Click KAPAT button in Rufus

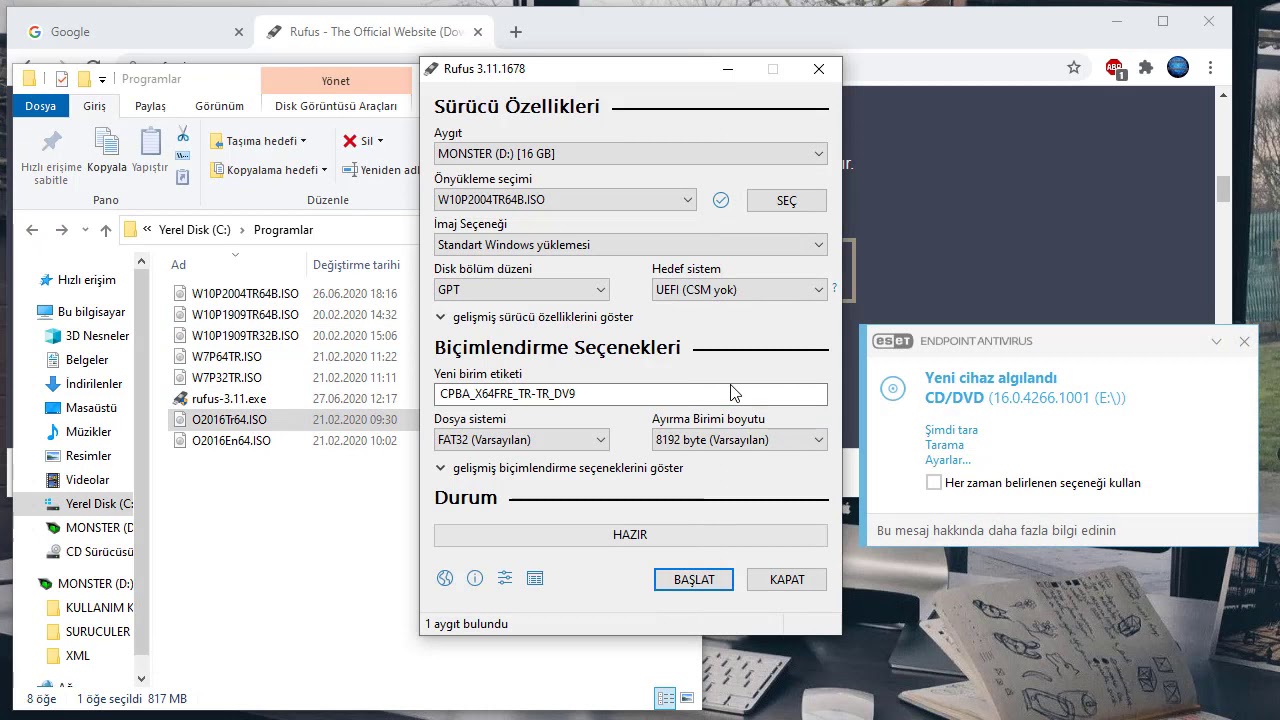pyautogui.click(x=787, y=580)
